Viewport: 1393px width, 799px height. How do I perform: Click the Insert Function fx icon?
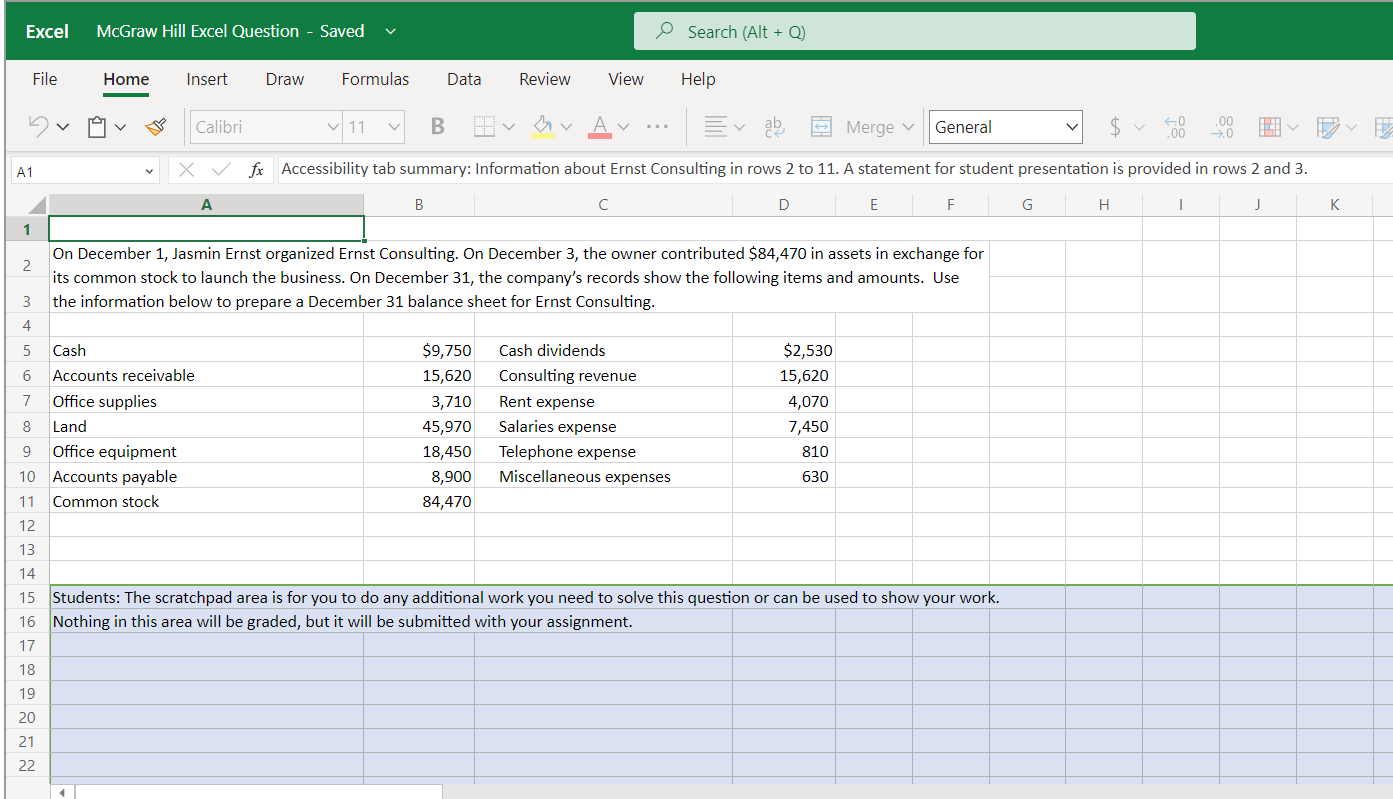coord(257,169)
